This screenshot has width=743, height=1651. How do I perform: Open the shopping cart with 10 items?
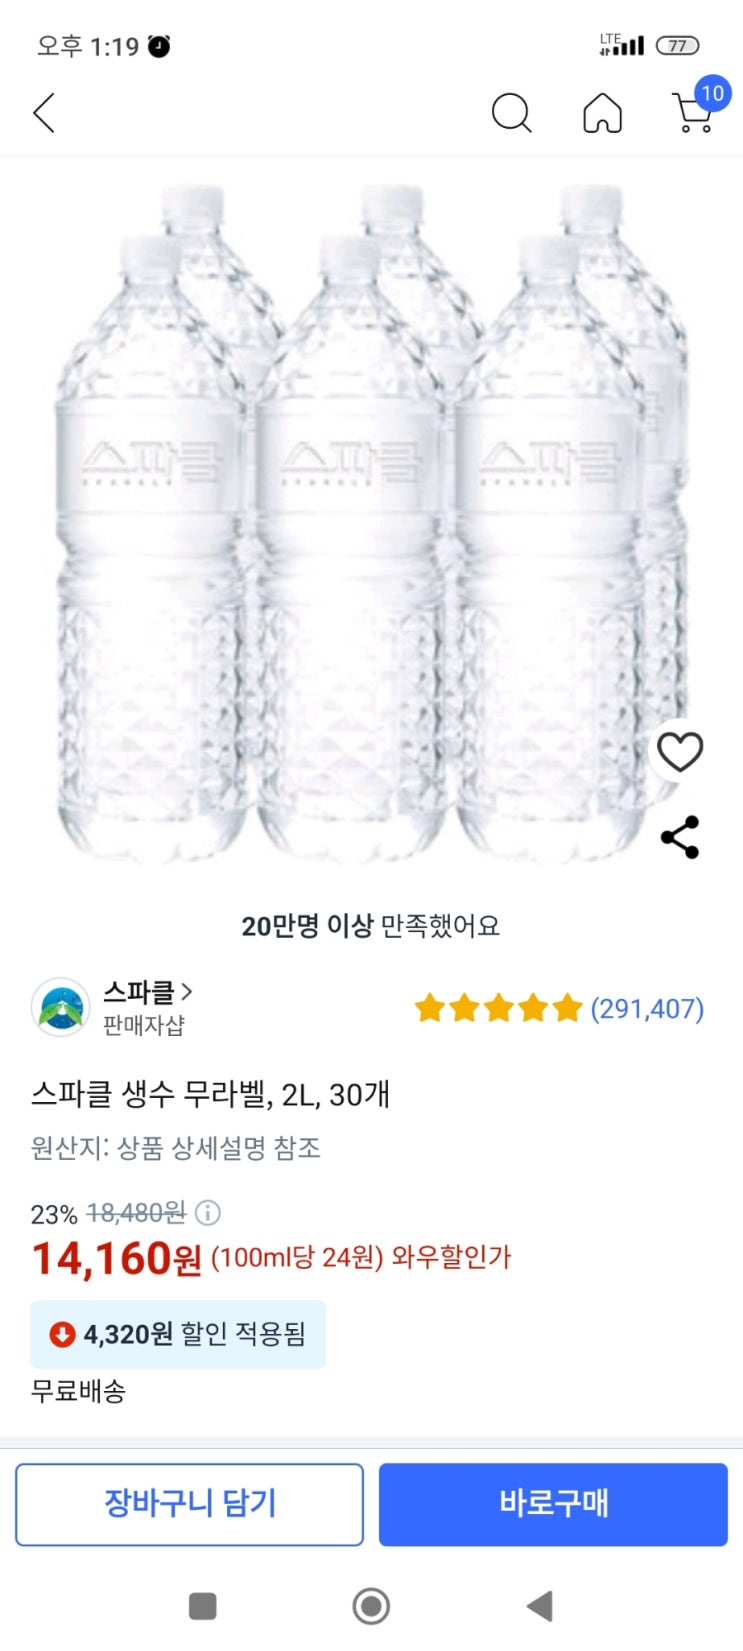tap(694, 112)
